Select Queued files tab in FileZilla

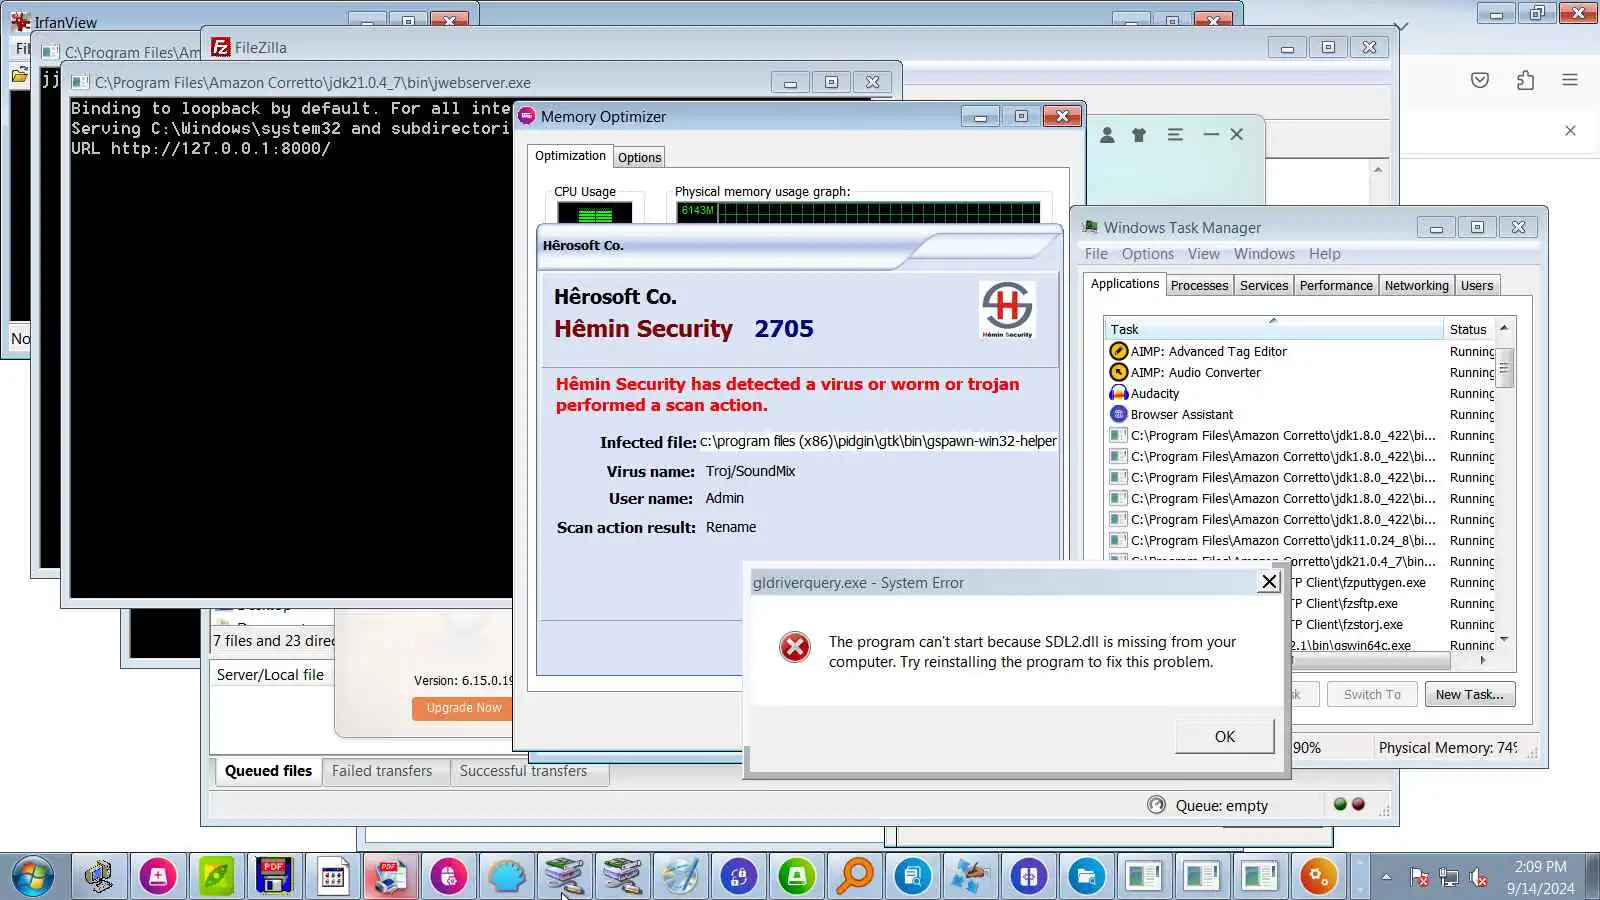[x=268, y=771]
